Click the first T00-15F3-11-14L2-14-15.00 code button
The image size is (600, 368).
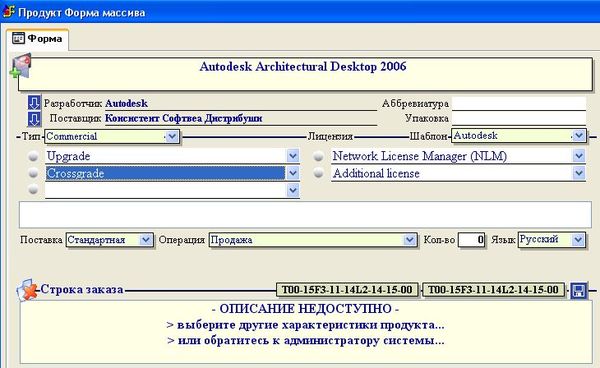(347, 290)
